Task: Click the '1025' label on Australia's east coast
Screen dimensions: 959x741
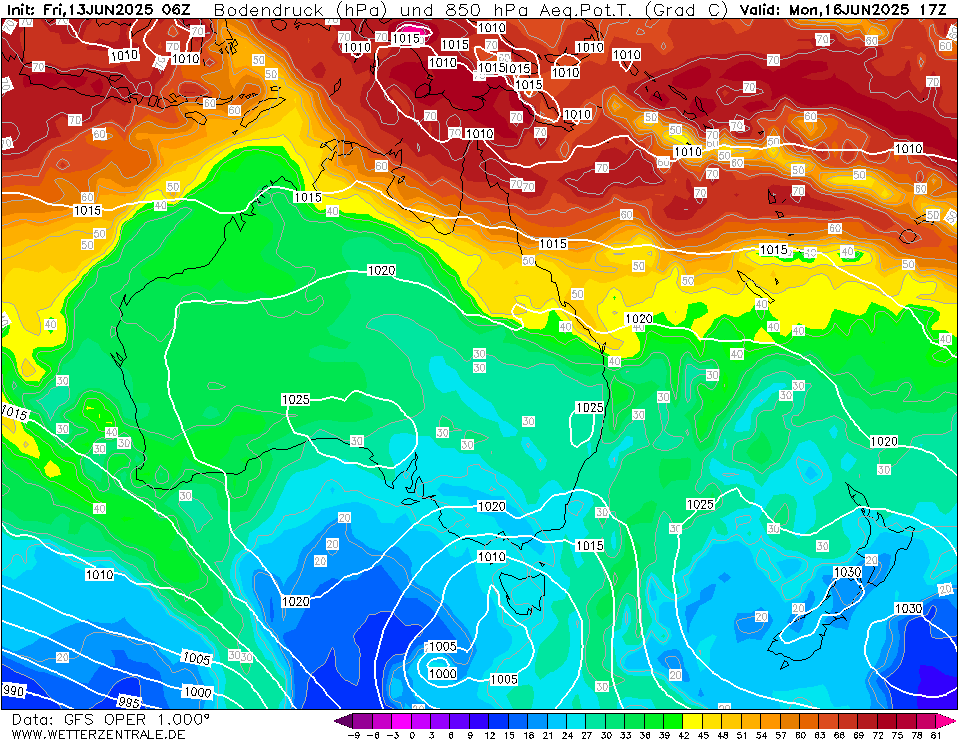Action: tap(590, 407)
